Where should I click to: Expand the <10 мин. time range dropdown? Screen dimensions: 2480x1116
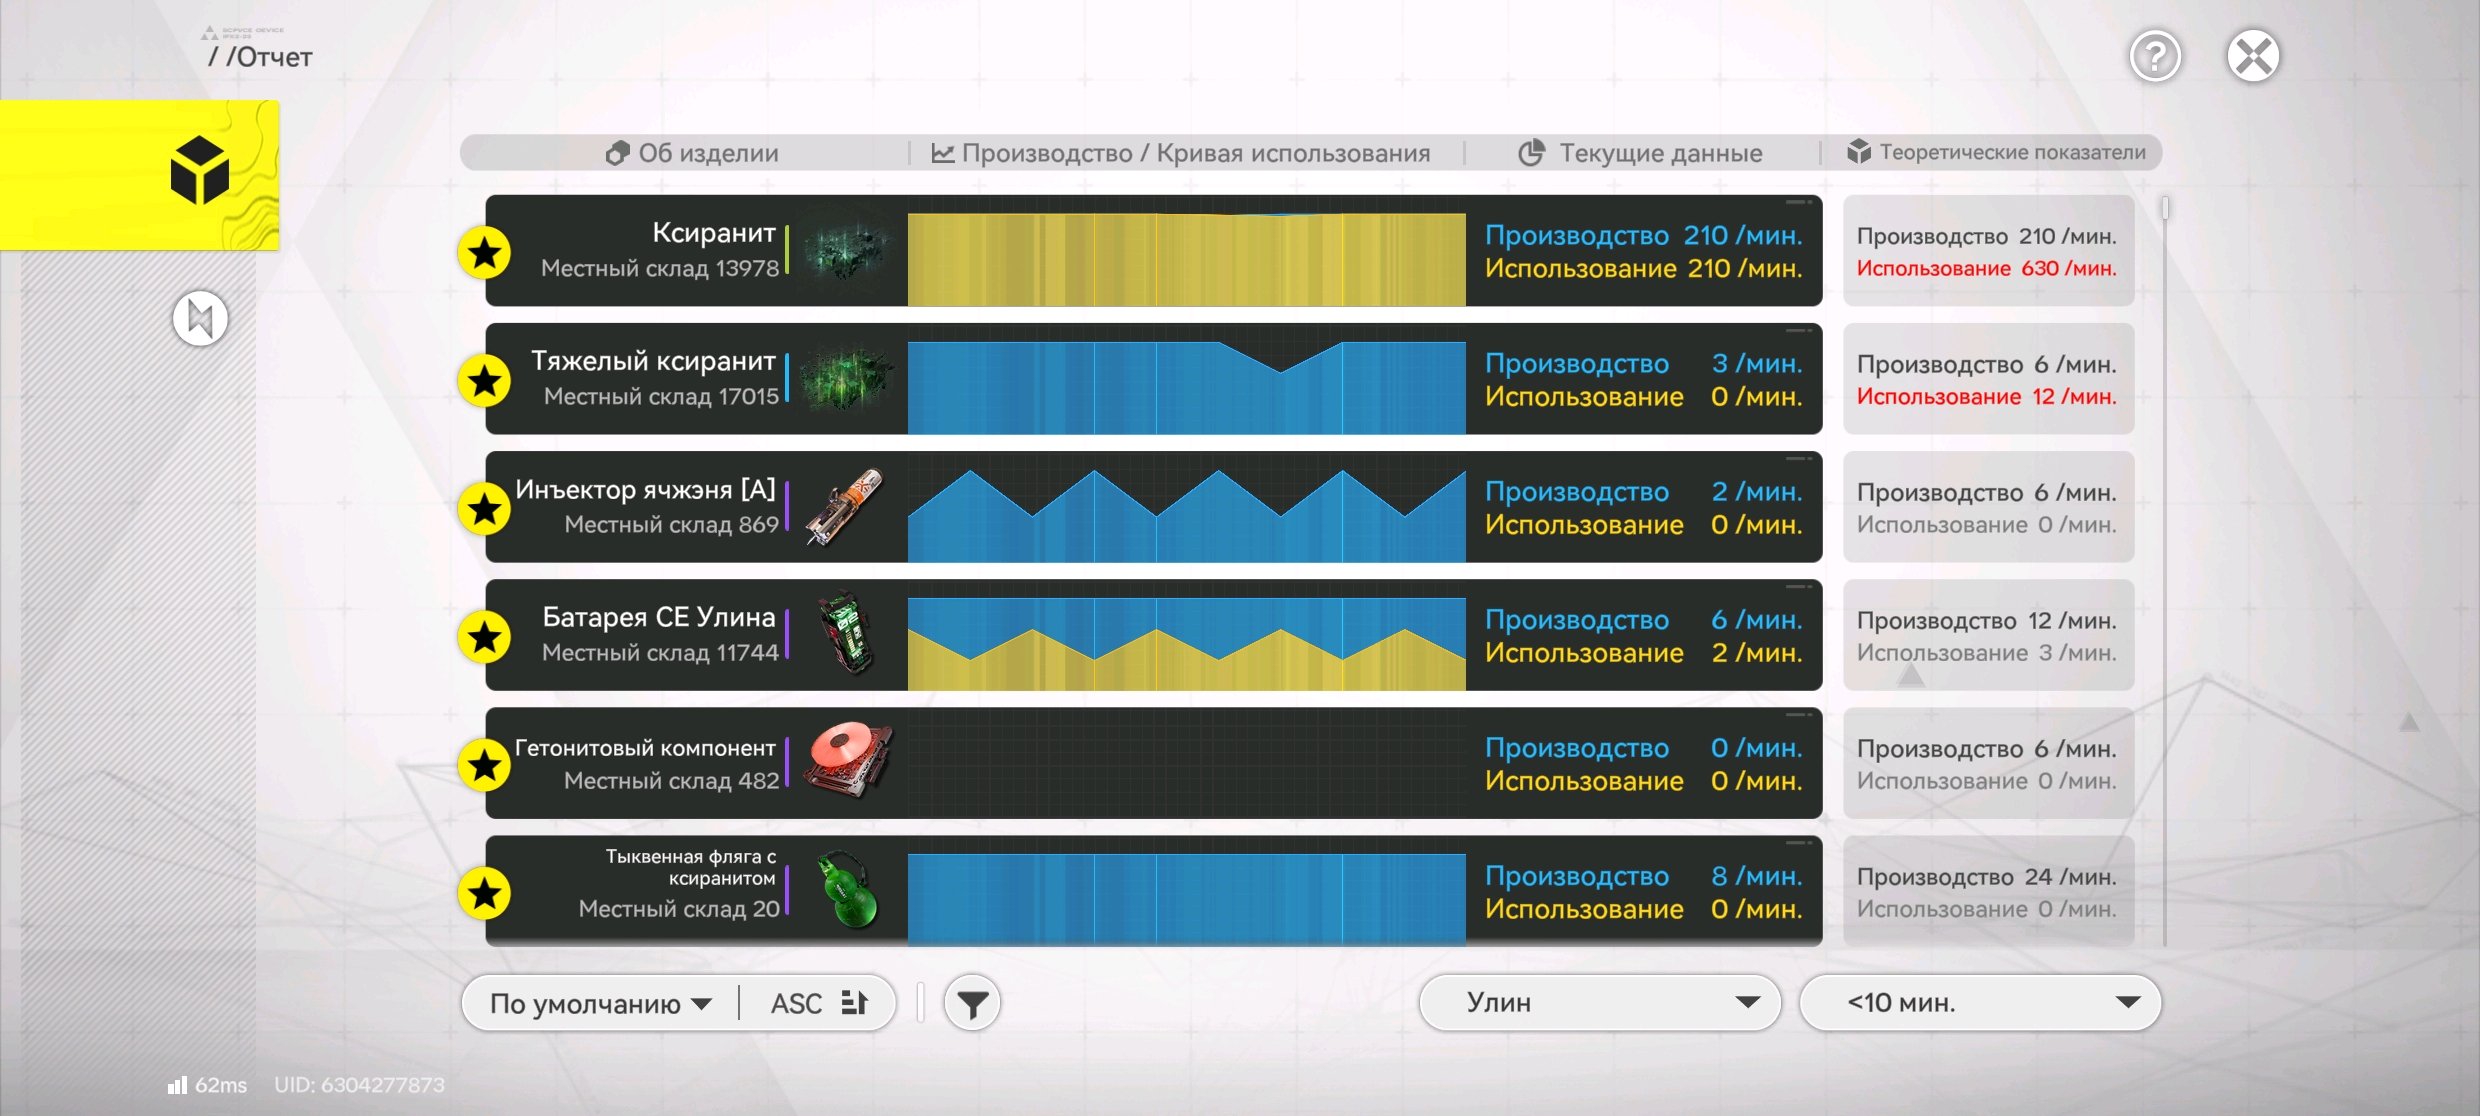point(1980,1003)
